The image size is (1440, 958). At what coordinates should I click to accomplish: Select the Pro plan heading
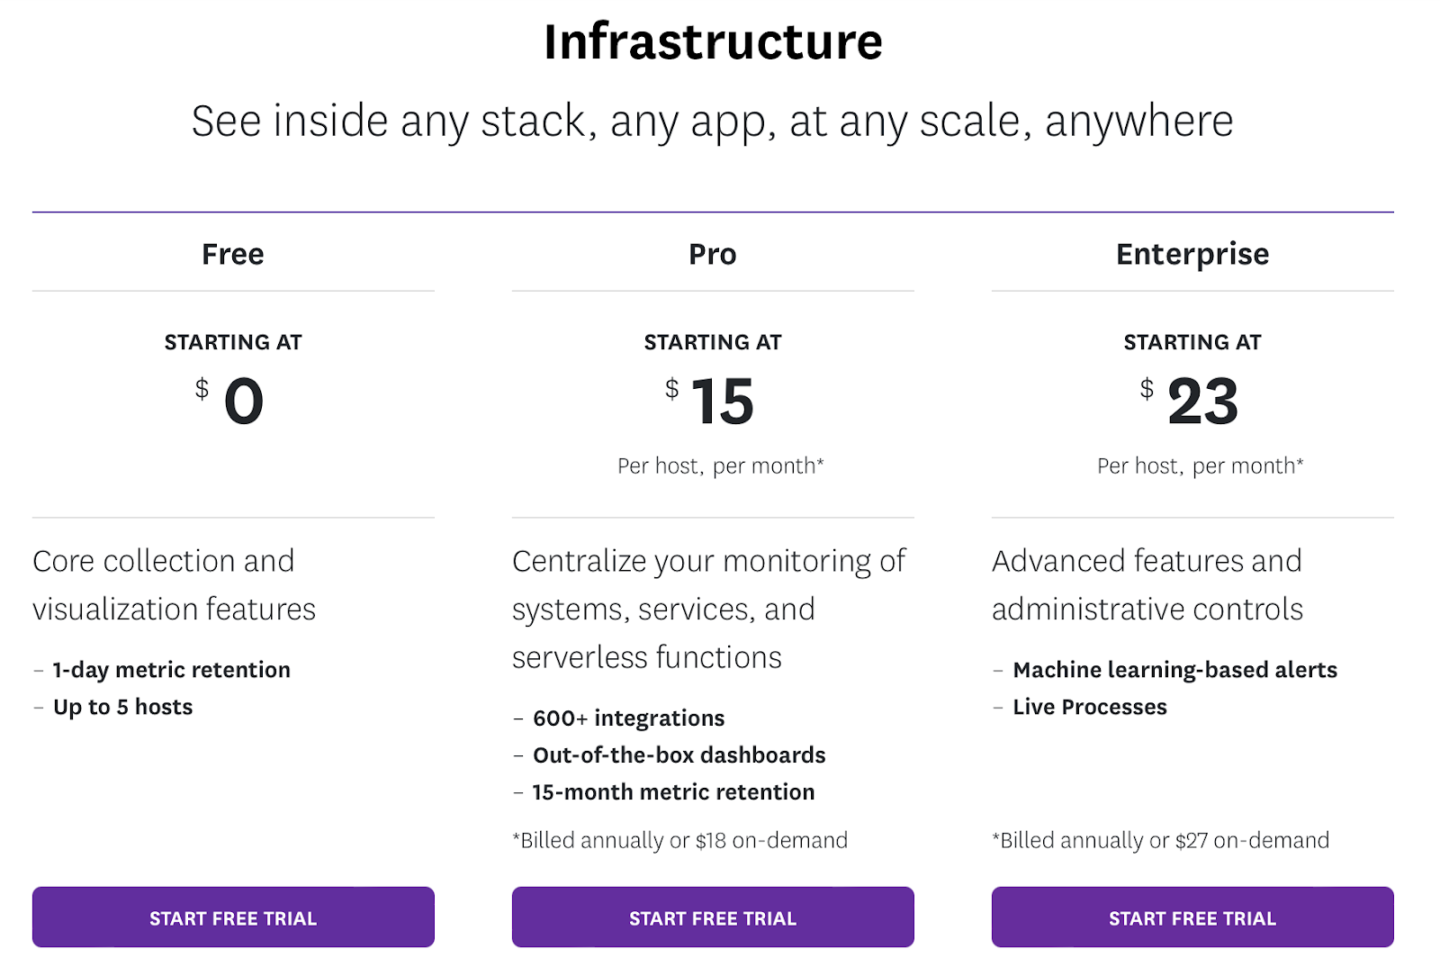point(712,254)
